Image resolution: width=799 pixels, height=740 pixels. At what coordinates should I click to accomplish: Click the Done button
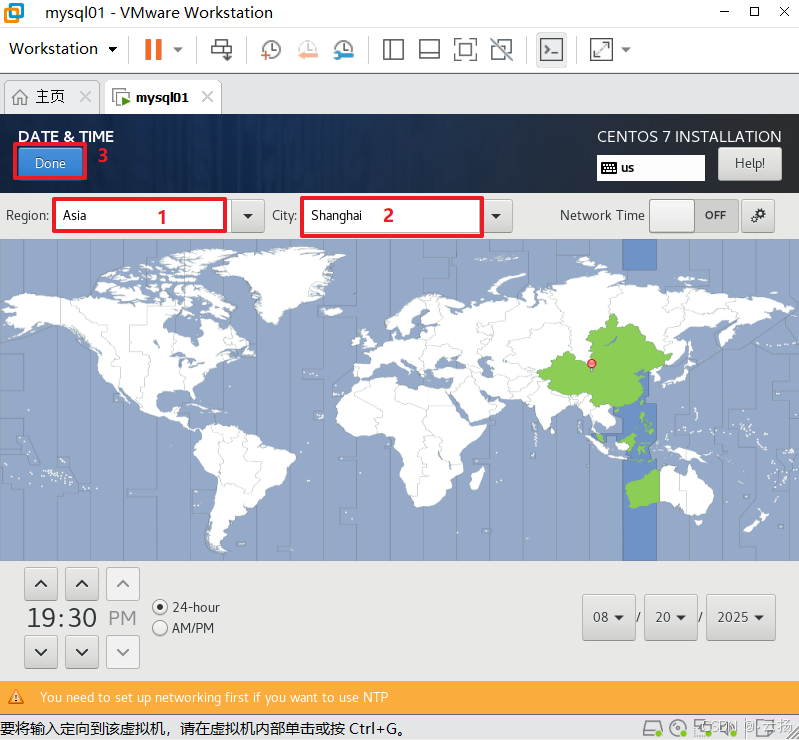click(50, 163)
